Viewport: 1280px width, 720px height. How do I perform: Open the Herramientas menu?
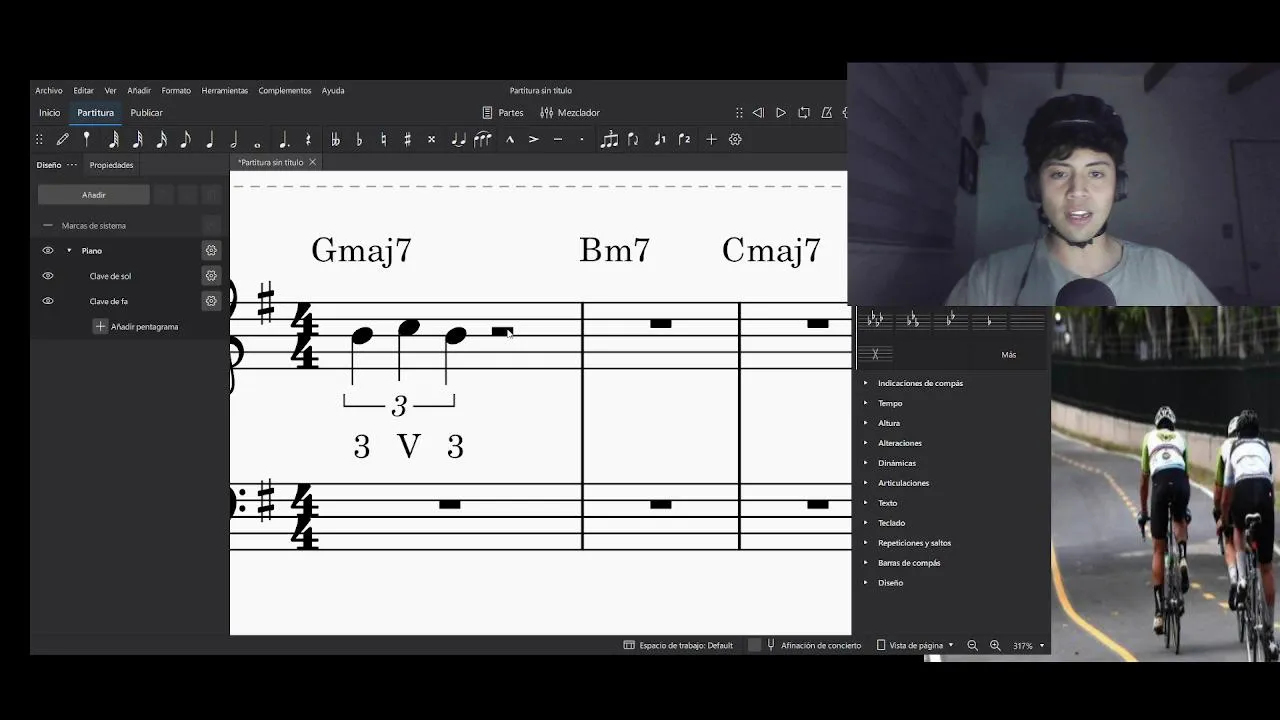pos(225,91)
